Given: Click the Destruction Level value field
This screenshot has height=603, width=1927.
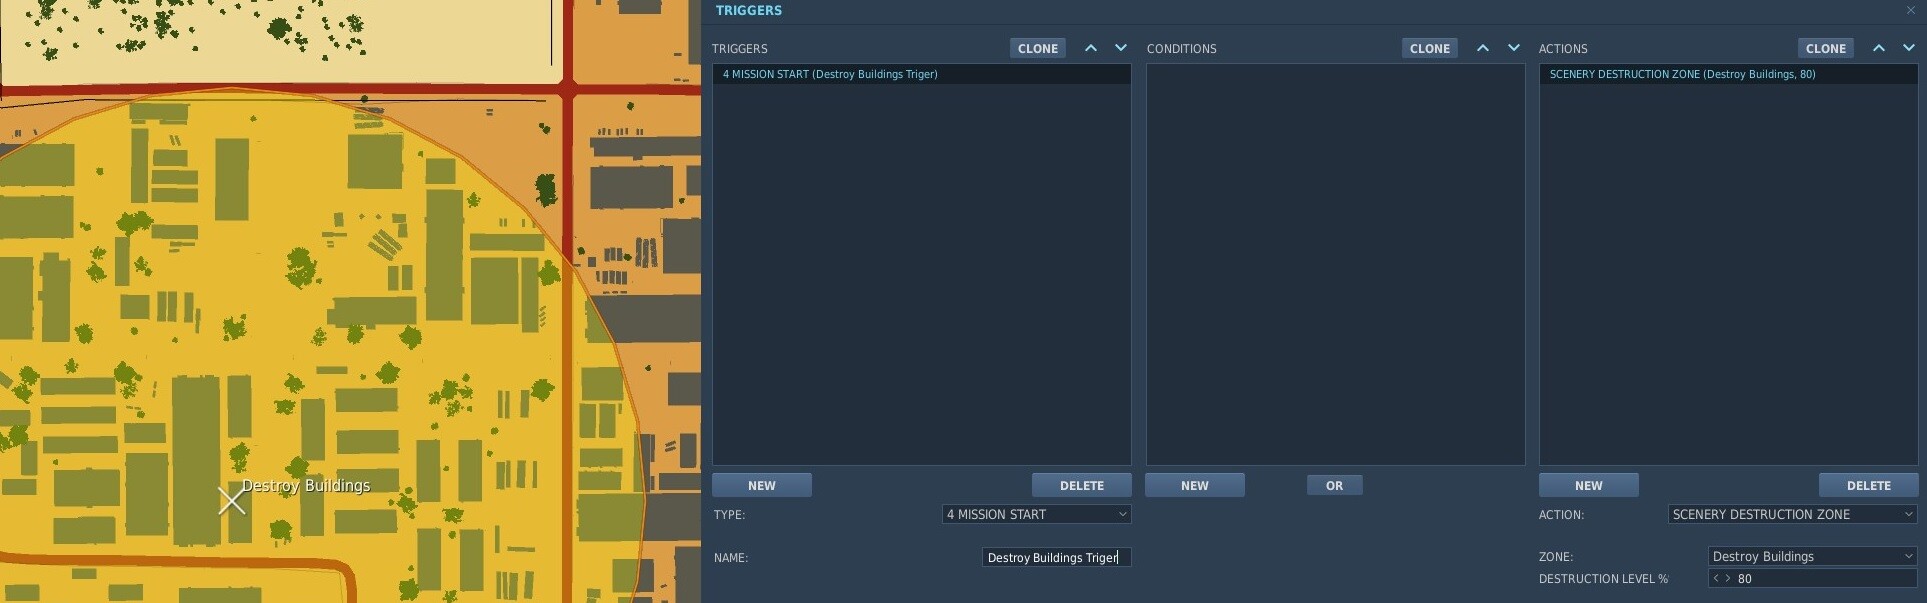Looking at the screenshot, I should point(1825,578).
